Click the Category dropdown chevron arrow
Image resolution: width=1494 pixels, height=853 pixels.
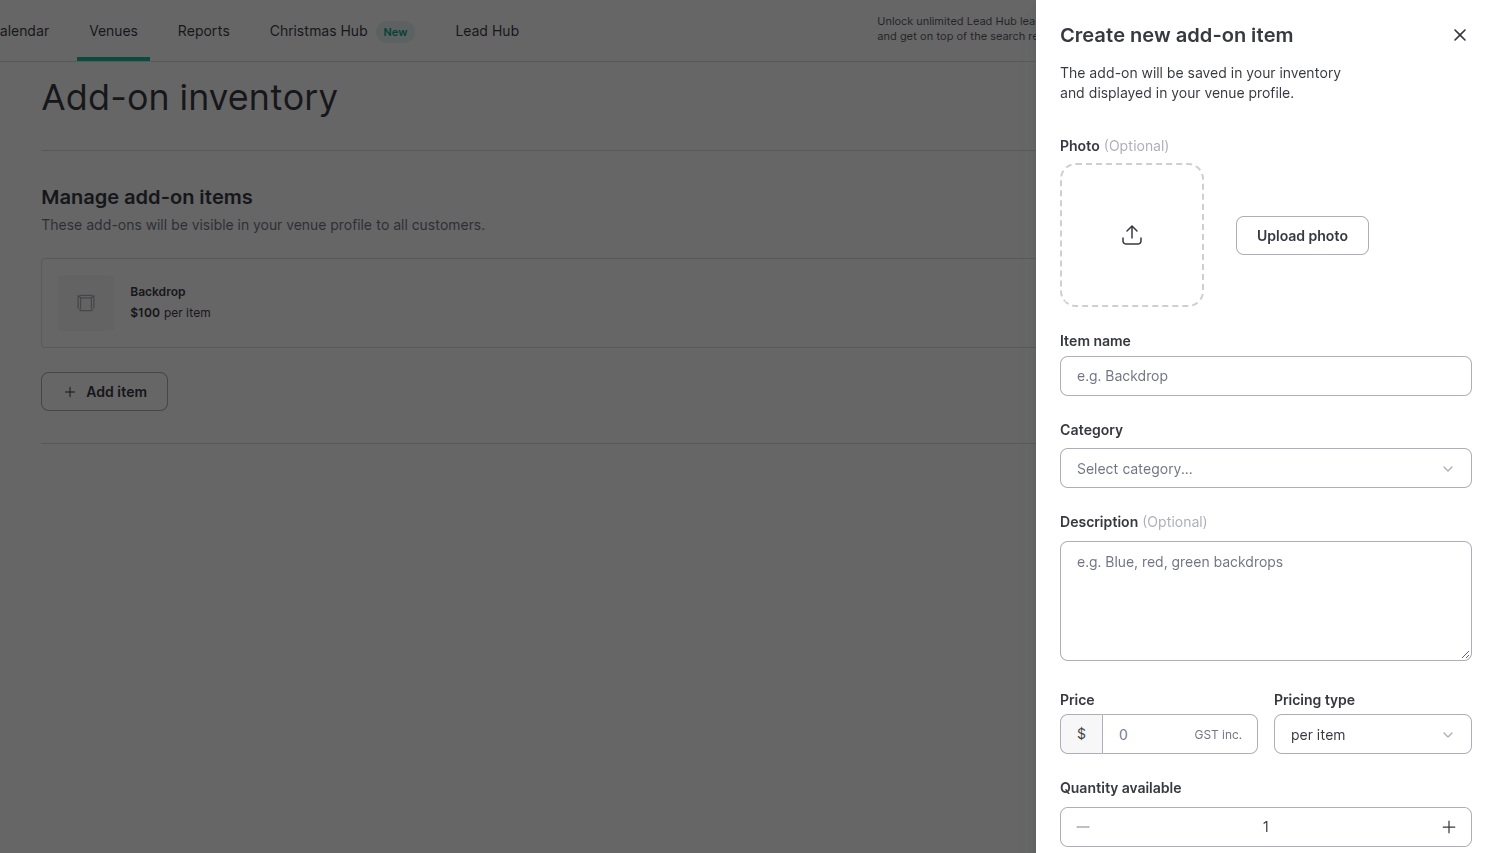click(1448, 469)
